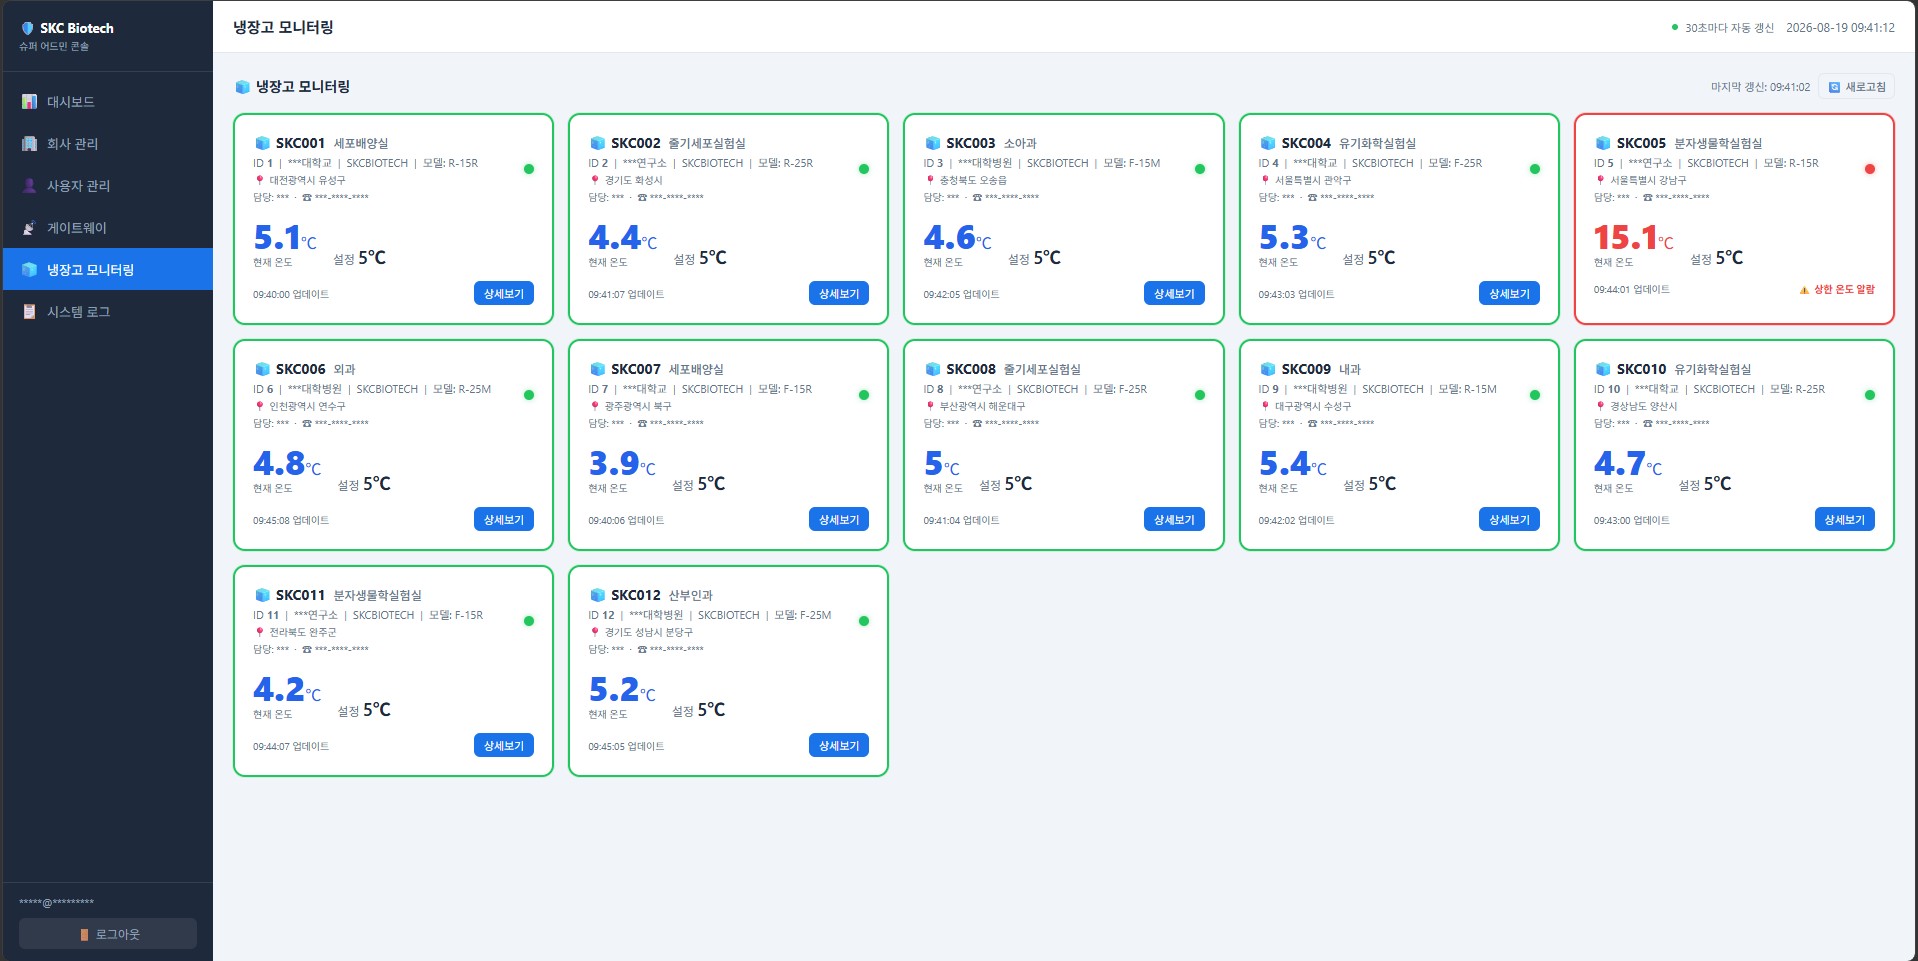
Task: Click the phone icon on SKC002 card
Action: (641, 197)
